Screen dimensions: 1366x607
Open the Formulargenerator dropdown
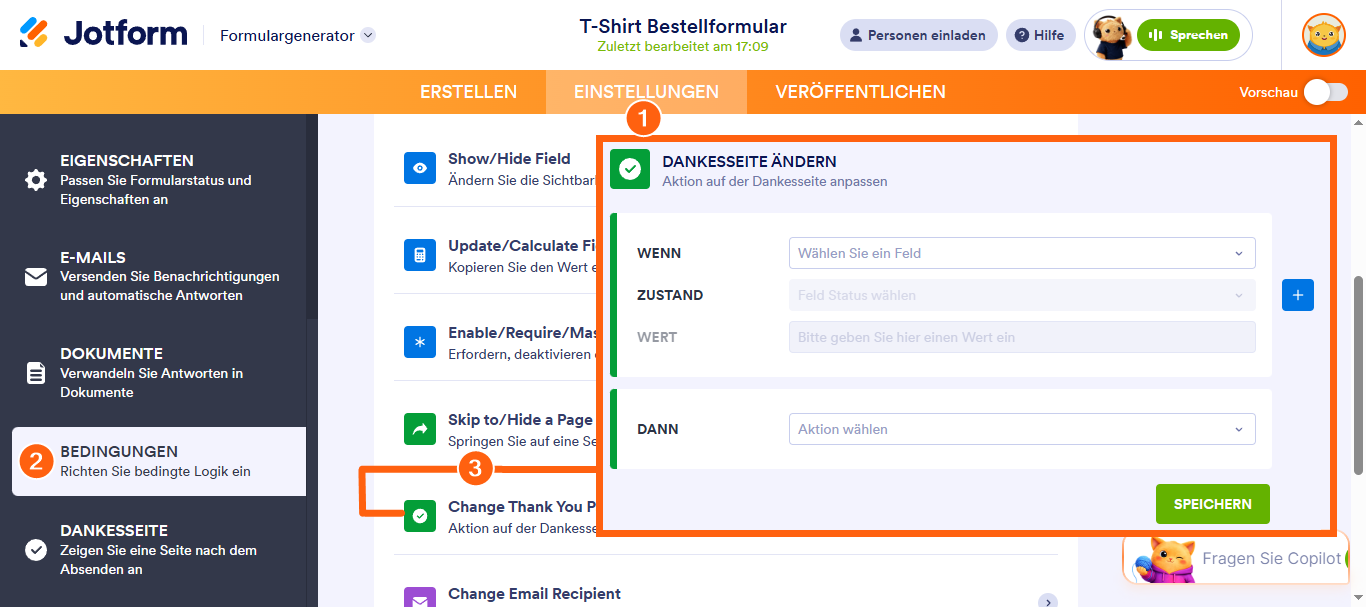tap(297, 35)
